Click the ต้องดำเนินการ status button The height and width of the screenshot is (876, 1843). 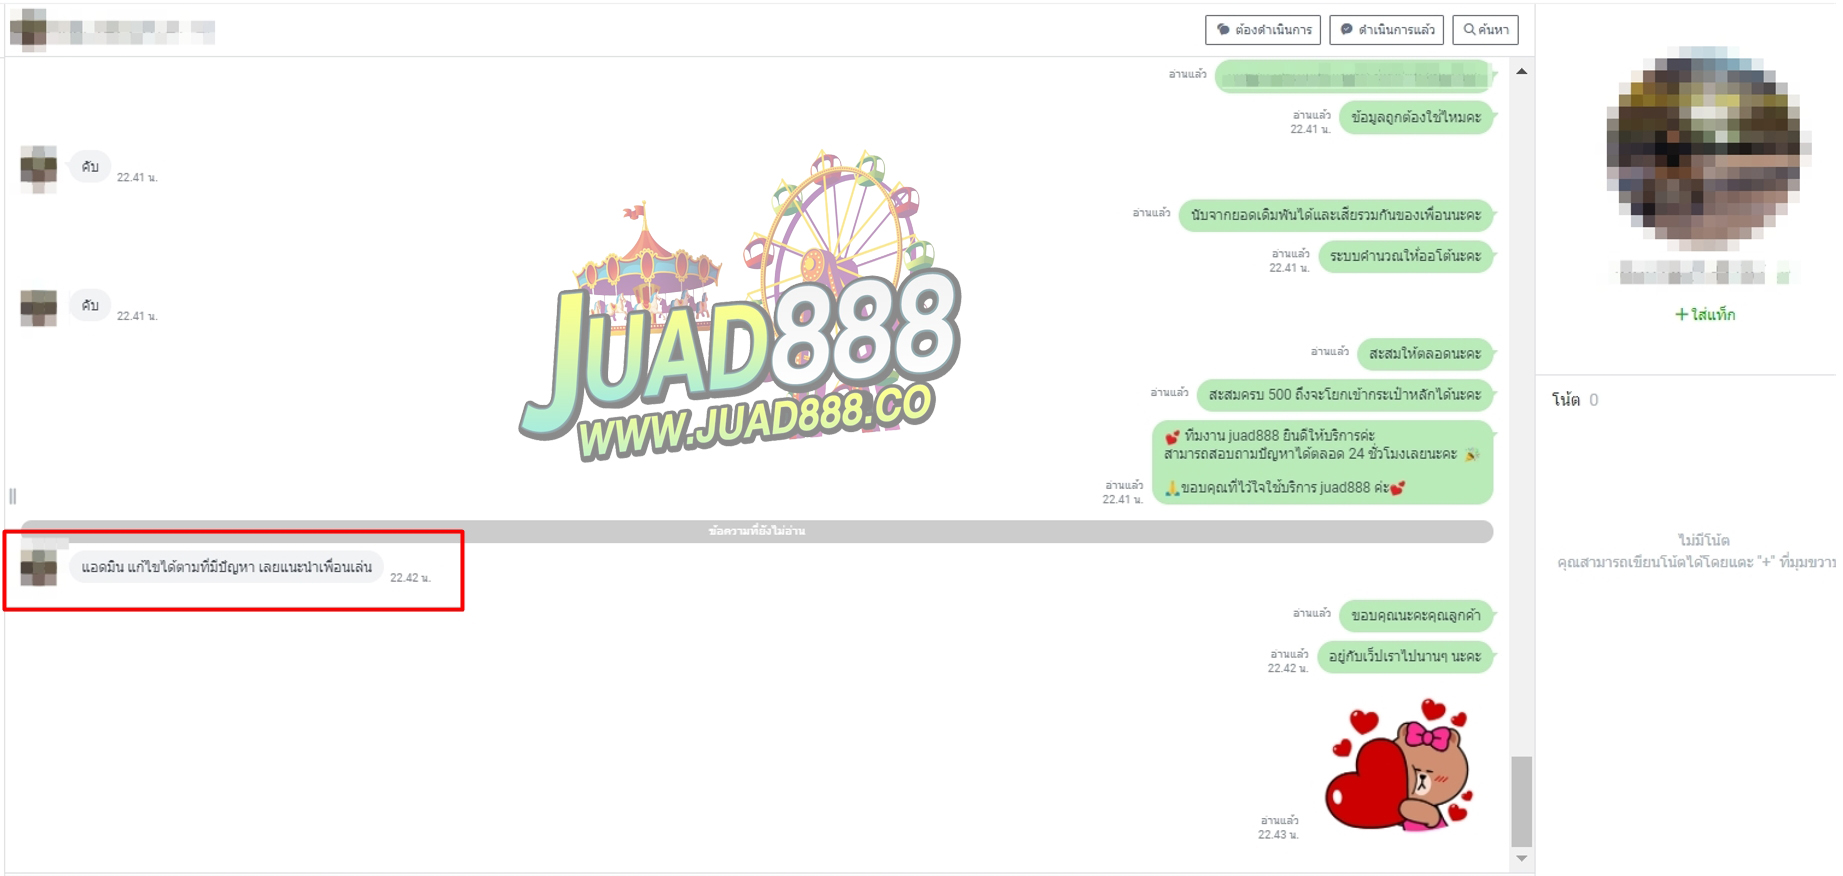[x=1262, y=30]
